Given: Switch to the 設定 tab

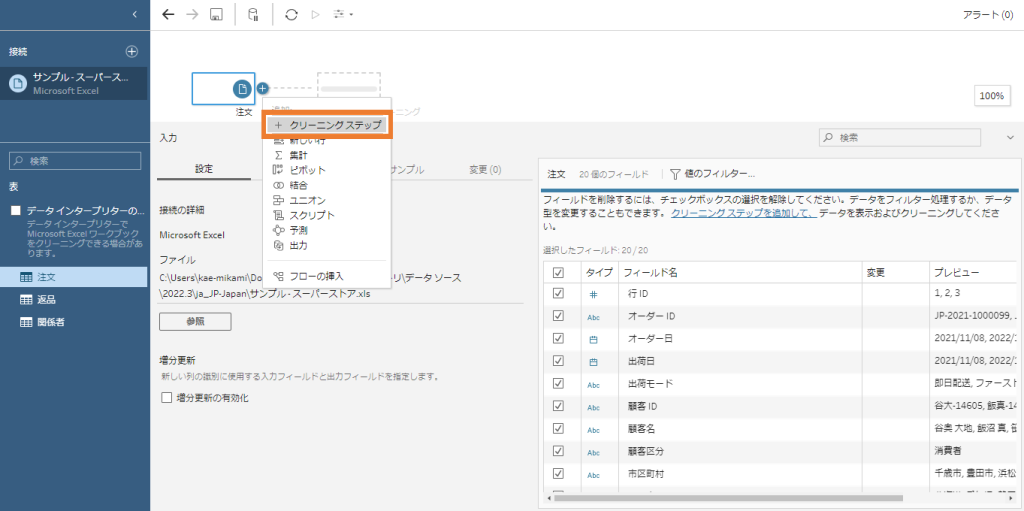Looking at the screenshot, I should pos(204,169).
